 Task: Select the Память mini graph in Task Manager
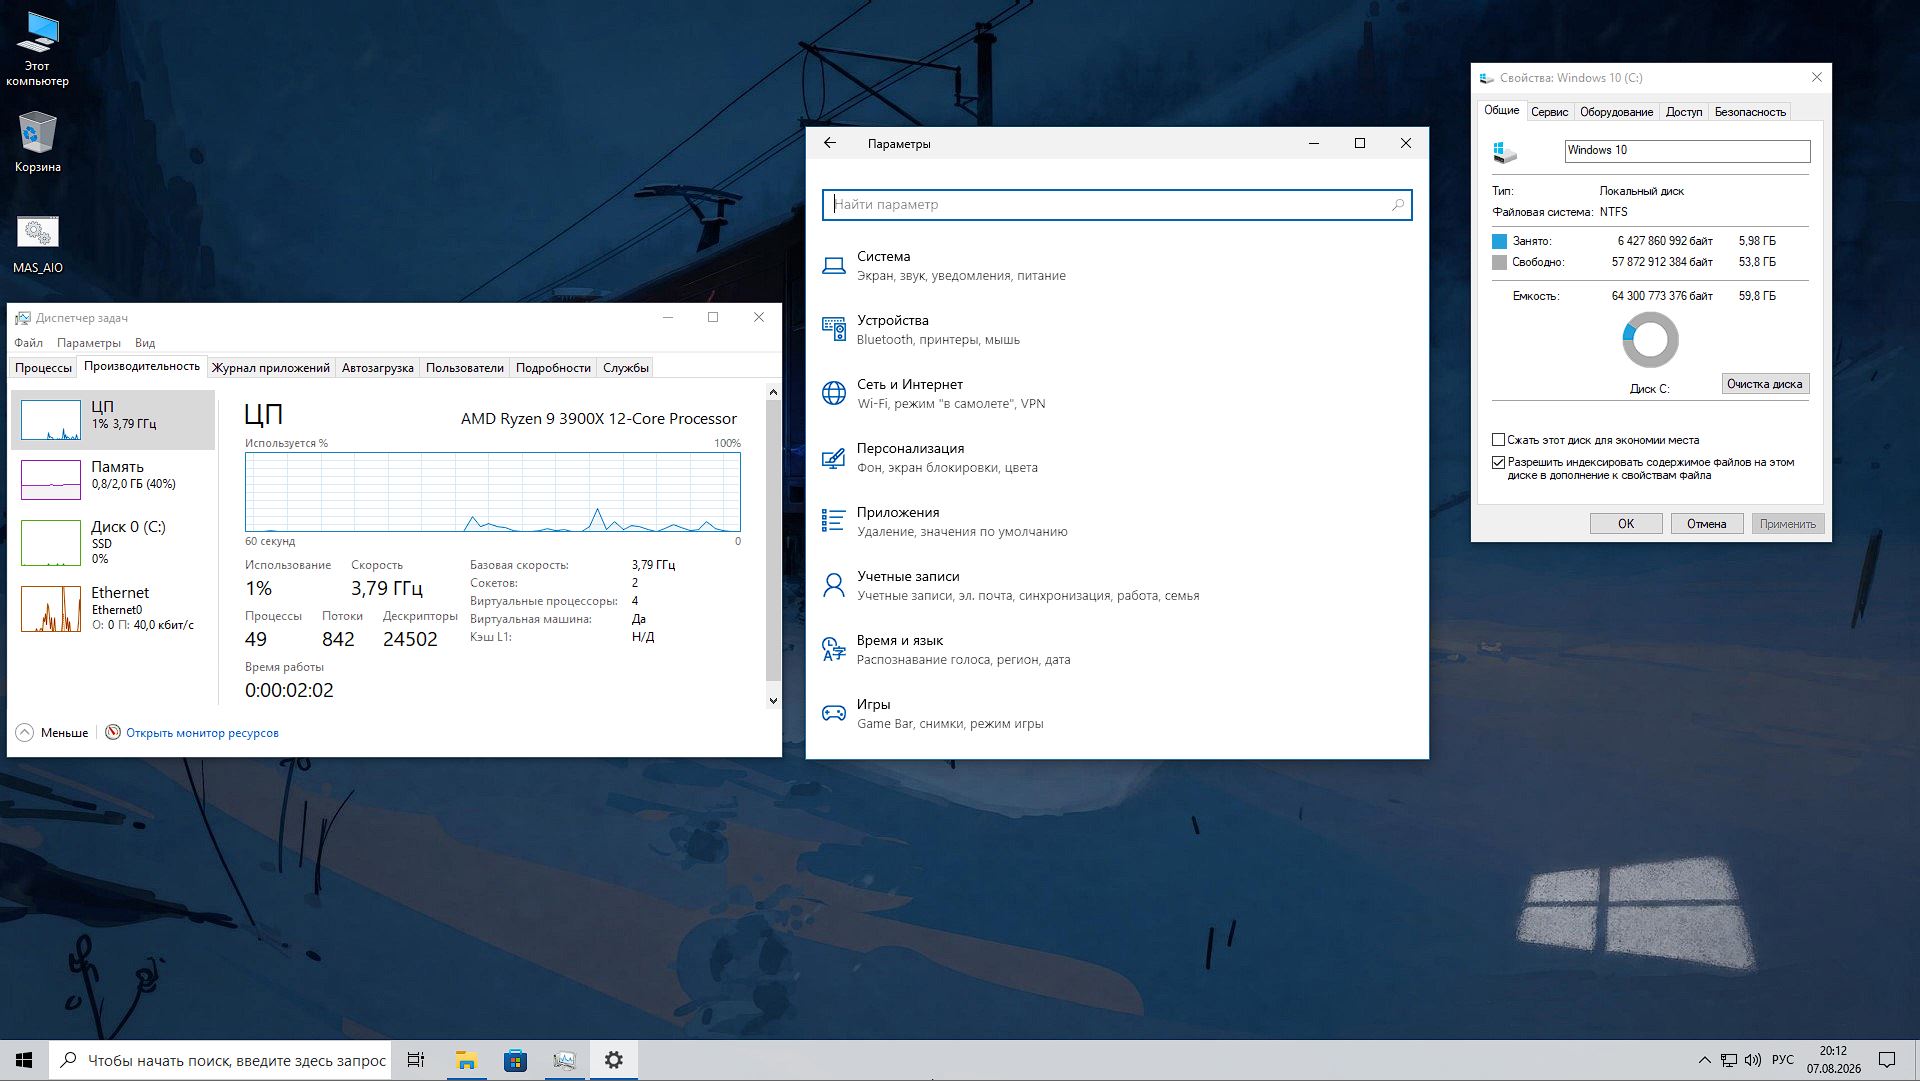pos(51,480)
